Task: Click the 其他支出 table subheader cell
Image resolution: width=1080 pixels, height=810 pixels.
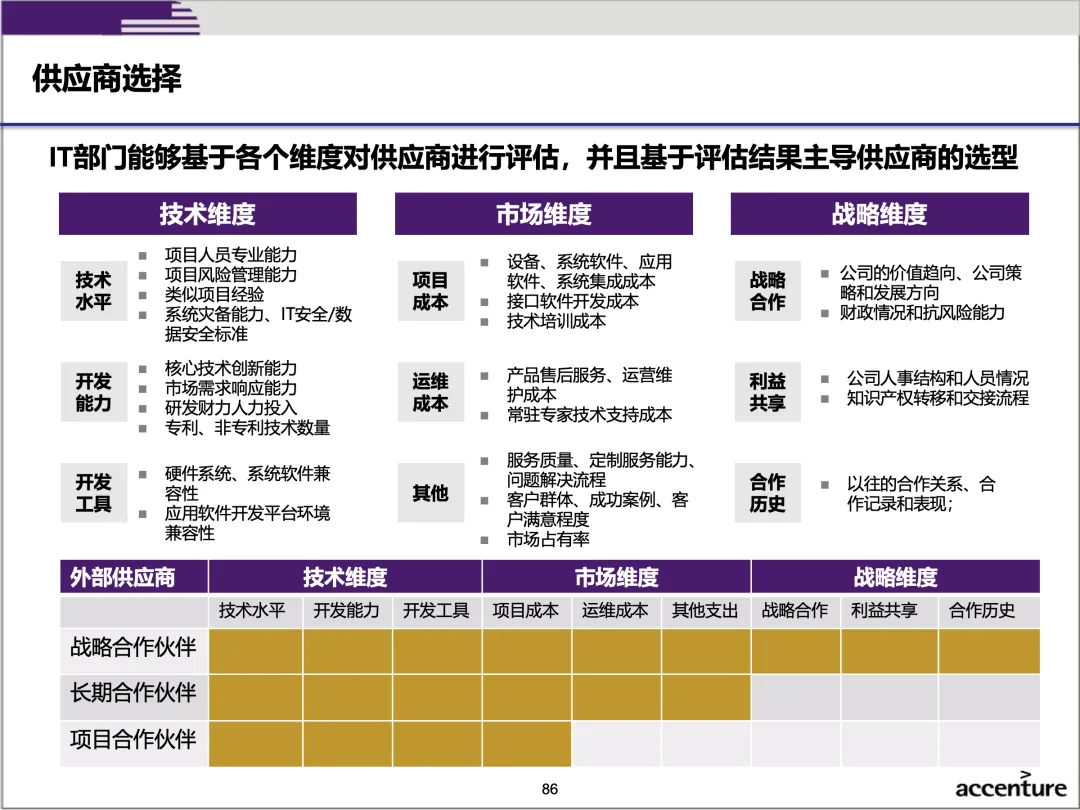Action: coord(706,611)
